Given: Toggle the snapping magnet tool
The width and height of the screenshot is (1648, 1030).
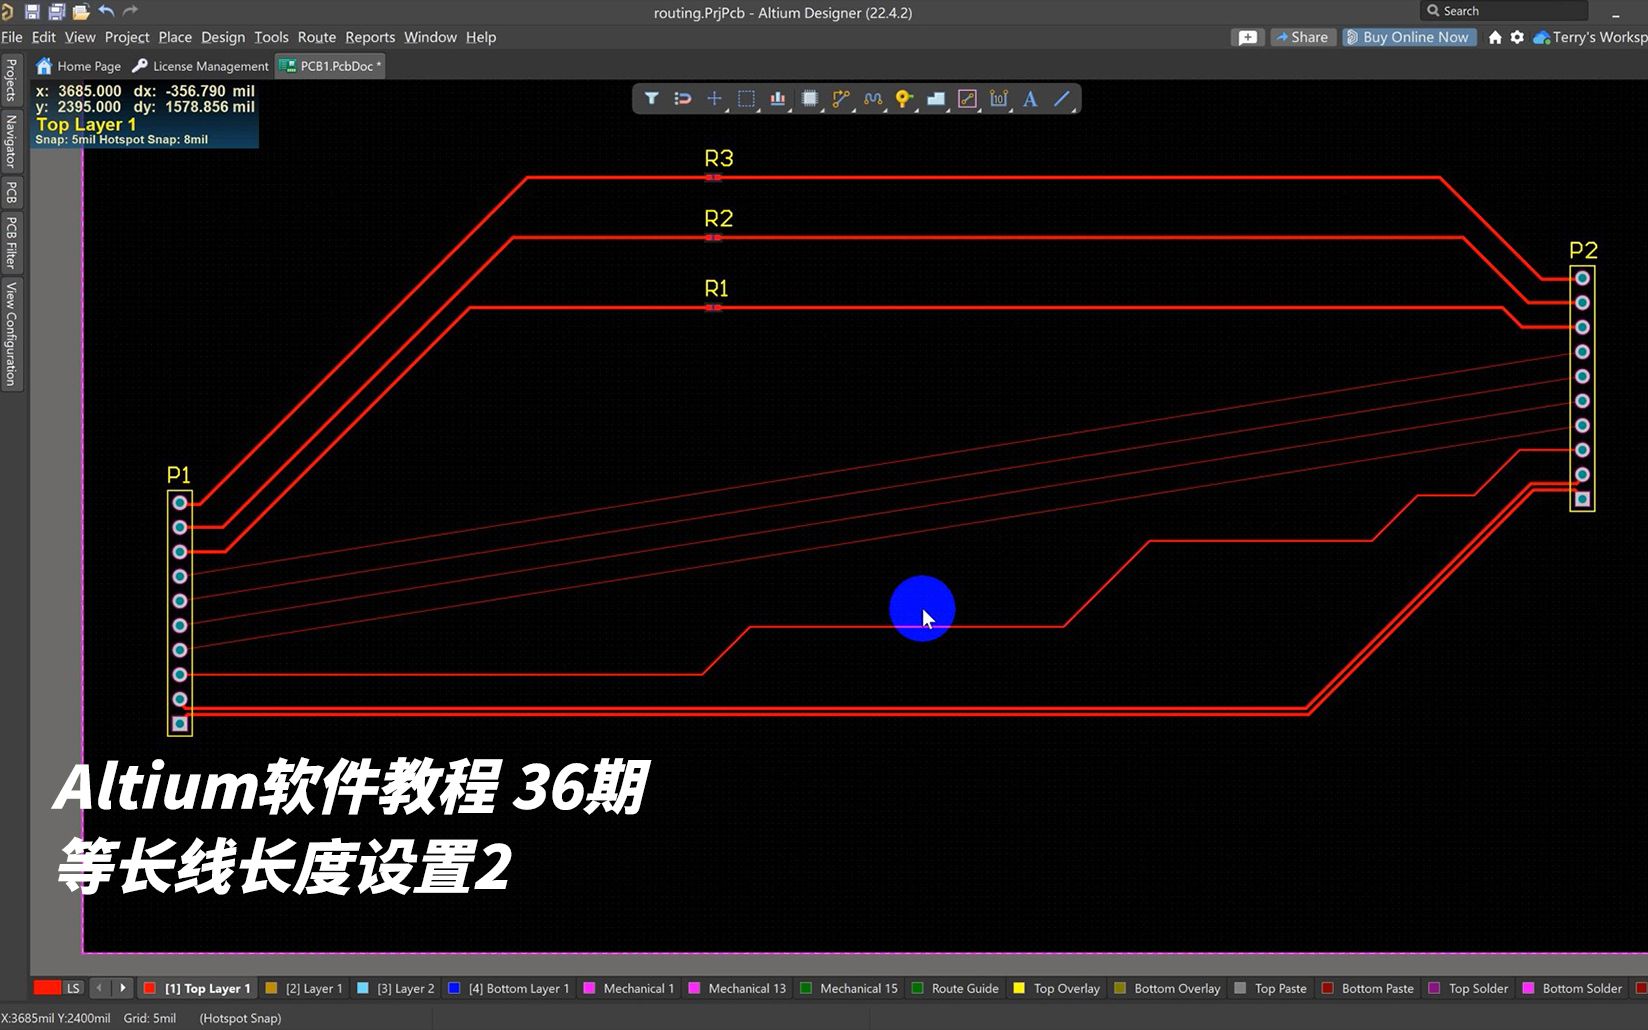Looking at the screenshot, I should (x=683, y=99).
